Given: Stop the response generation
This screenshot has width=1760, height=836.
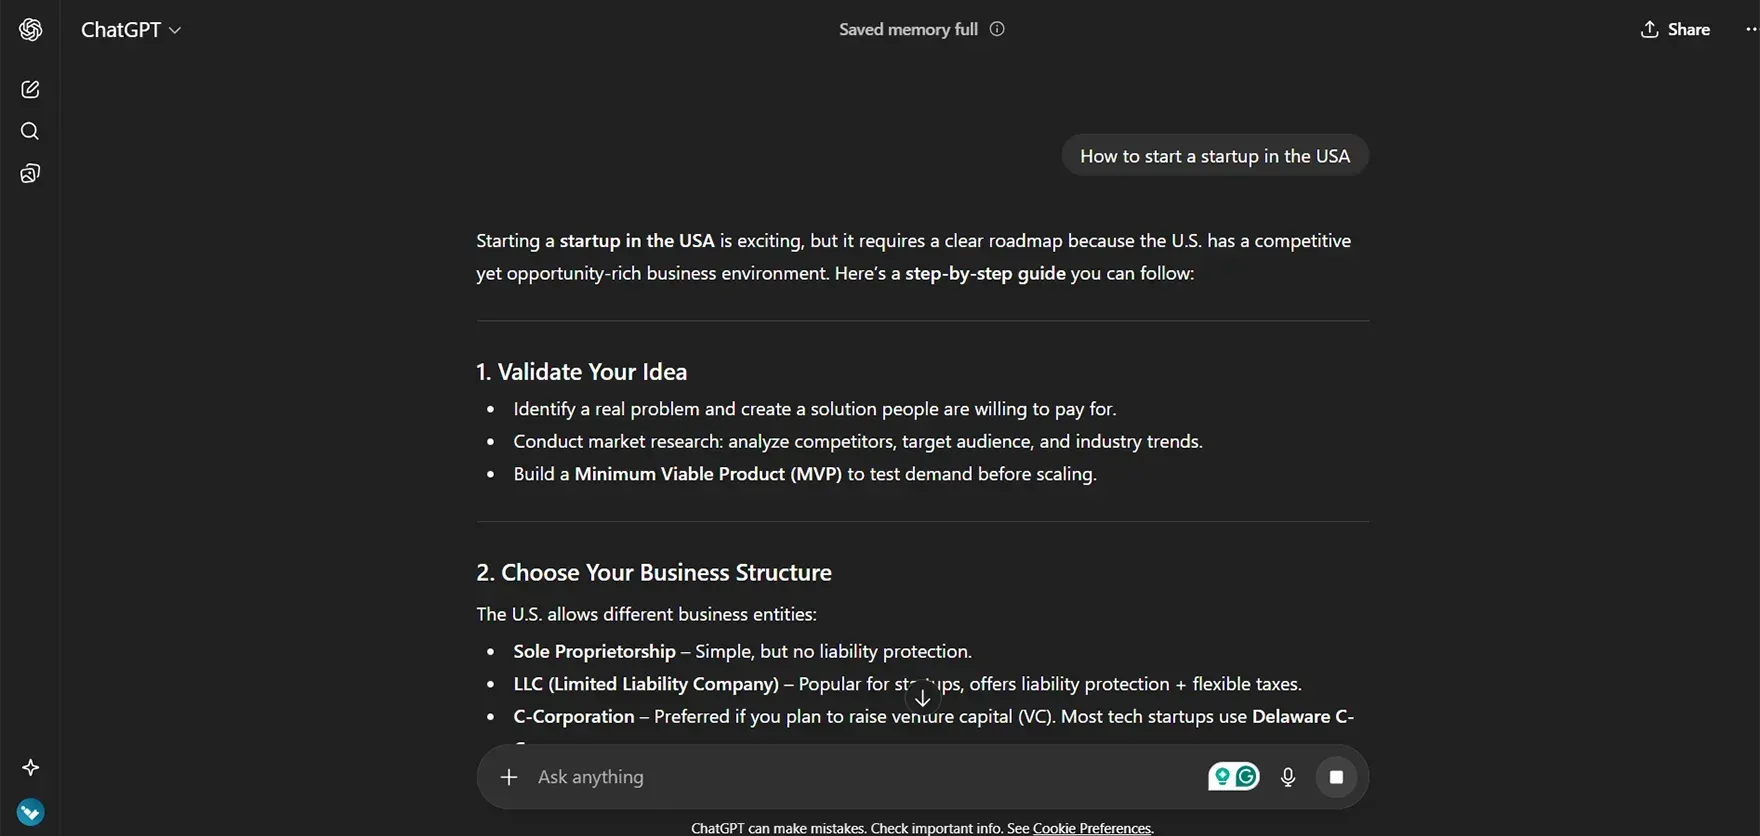Looking at the screenshot, I should pos(1337,776).
